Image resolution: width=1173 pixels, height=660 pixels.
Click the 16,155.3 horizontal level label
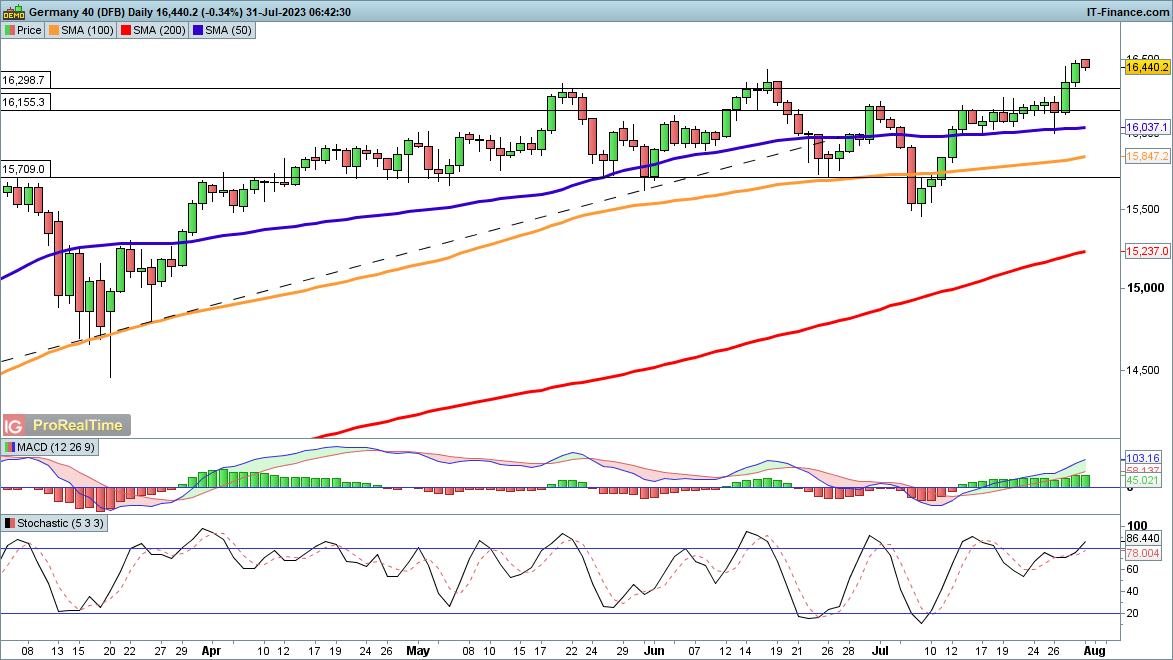(x=24, y=103)
